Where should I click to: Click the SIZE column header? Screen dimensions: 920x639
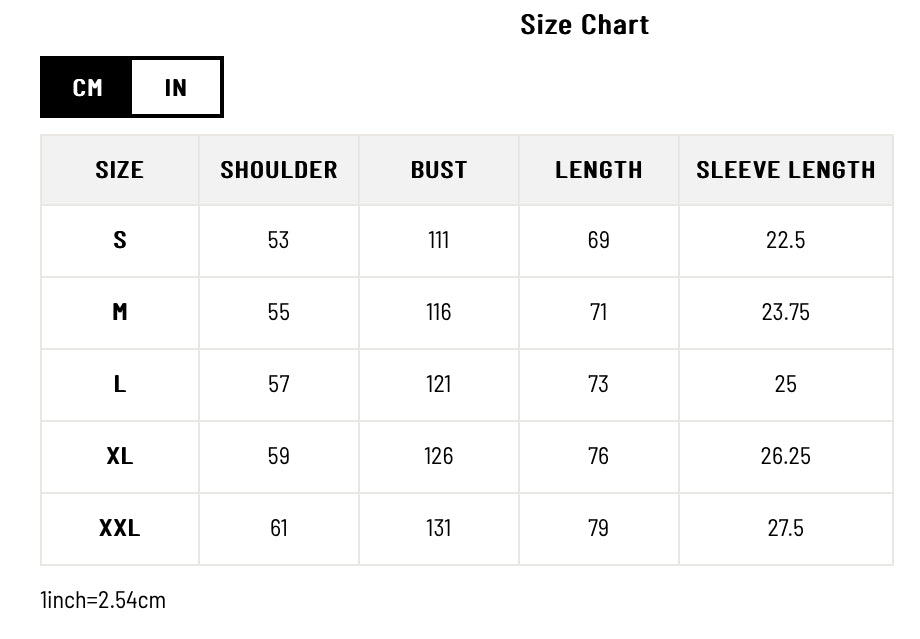[x=120, y=170]
